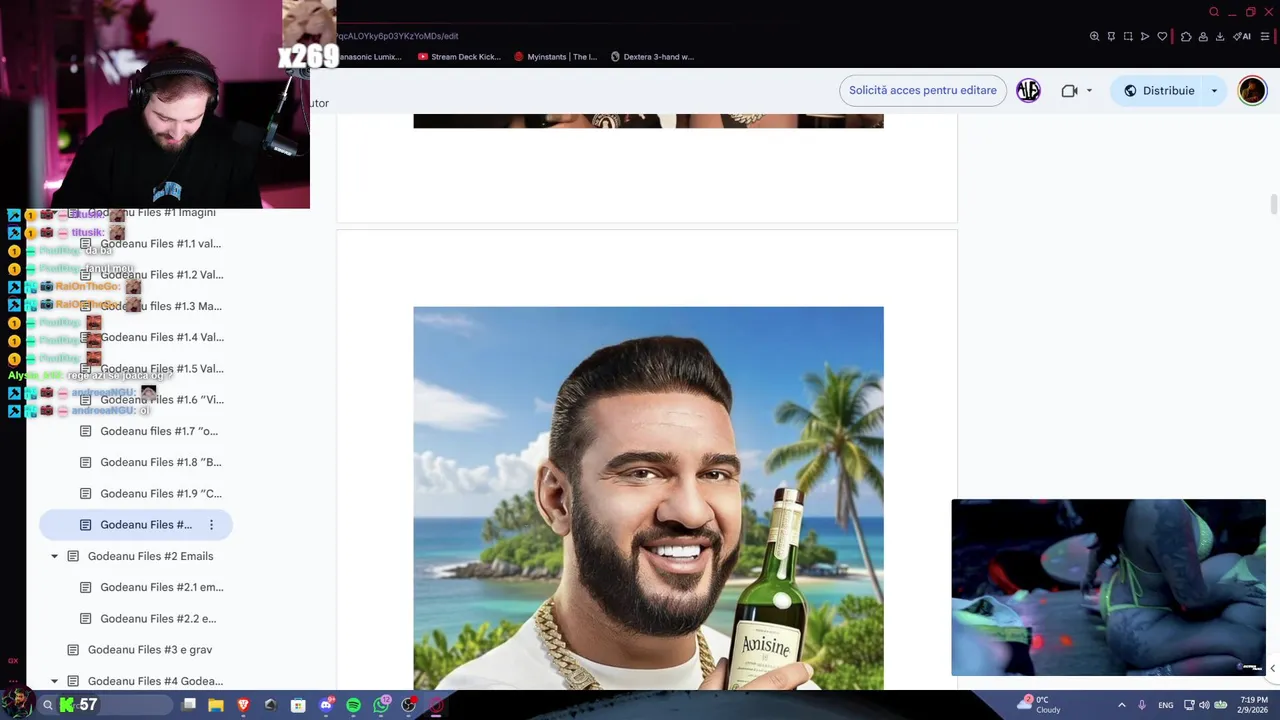
Task: Click the document vertical scrollbar thumb
Action: [x=1273, y=204]
